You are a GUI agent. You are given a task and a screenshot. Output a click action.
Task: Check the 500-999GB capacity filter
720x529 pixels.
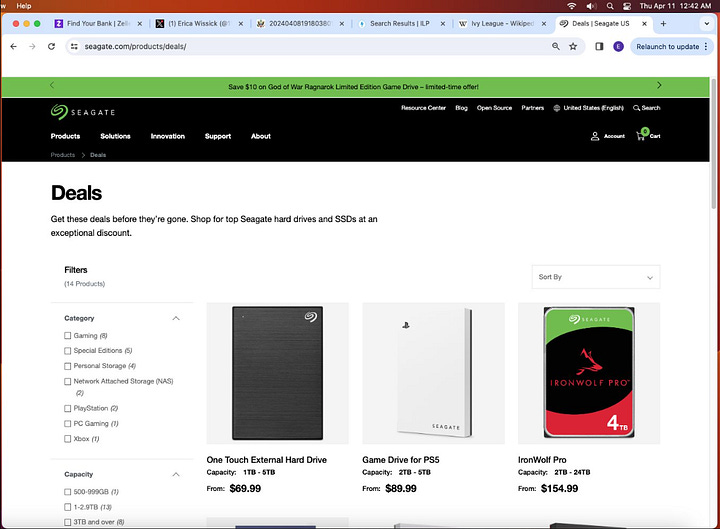(x=68, y=492)
